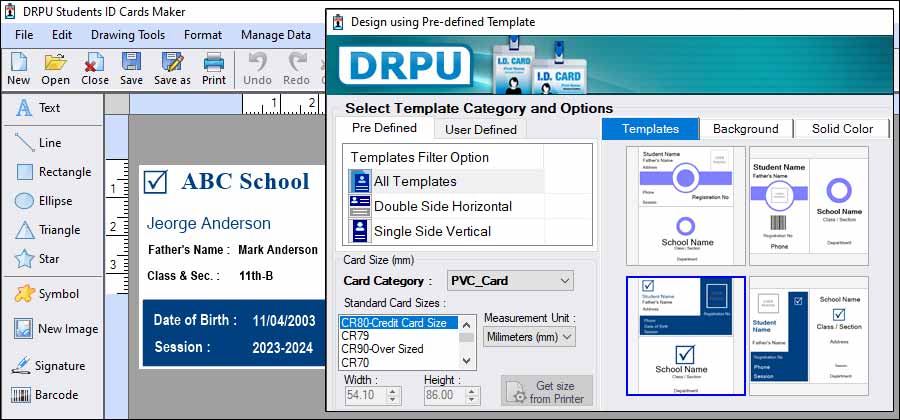This screenshot has height=420, width=900.
Task: Choose the selected blue checkmark template thumbnail
Action: pyautogui.click(x=685, y=336)
